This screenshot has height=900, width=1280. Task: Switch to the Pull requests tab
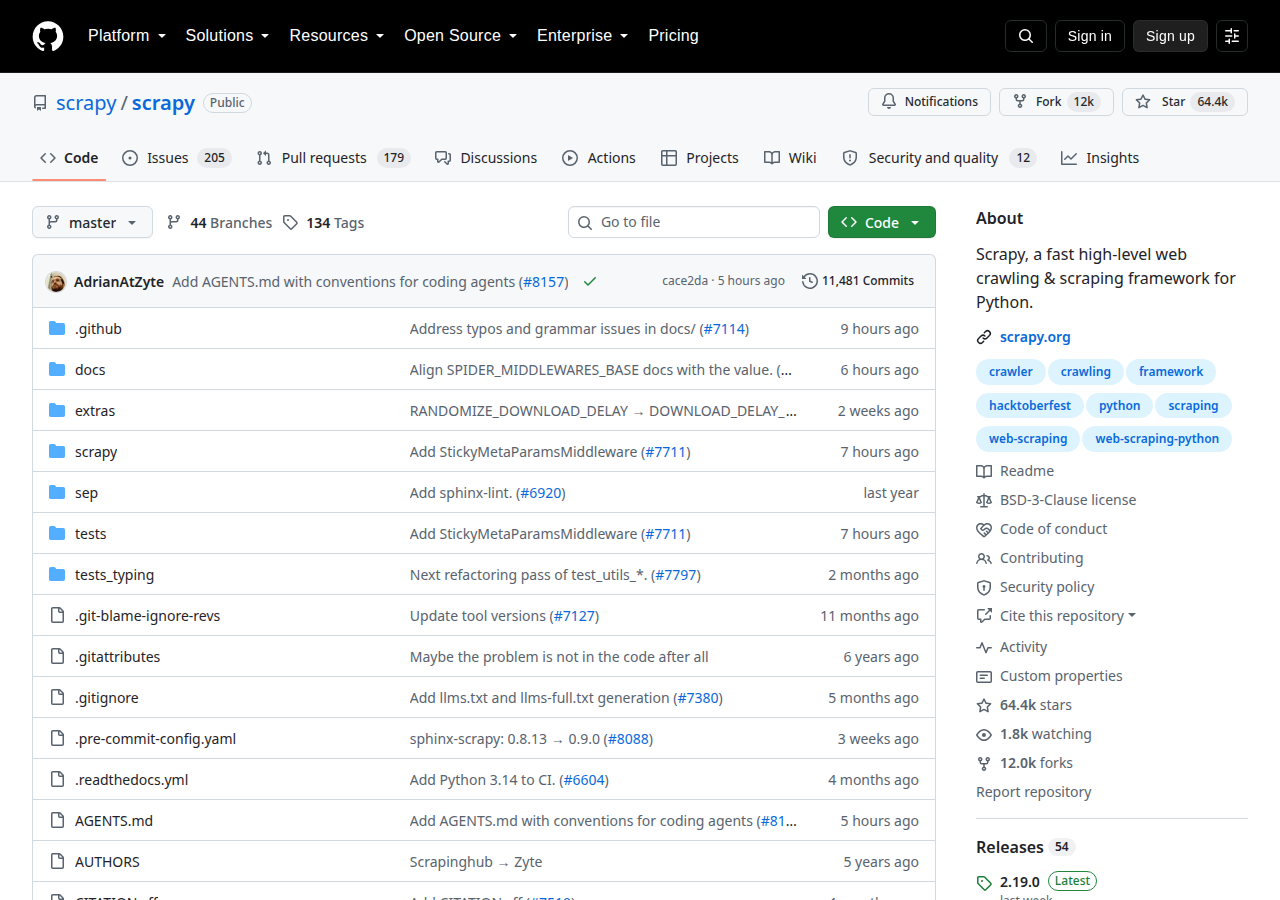333,158
